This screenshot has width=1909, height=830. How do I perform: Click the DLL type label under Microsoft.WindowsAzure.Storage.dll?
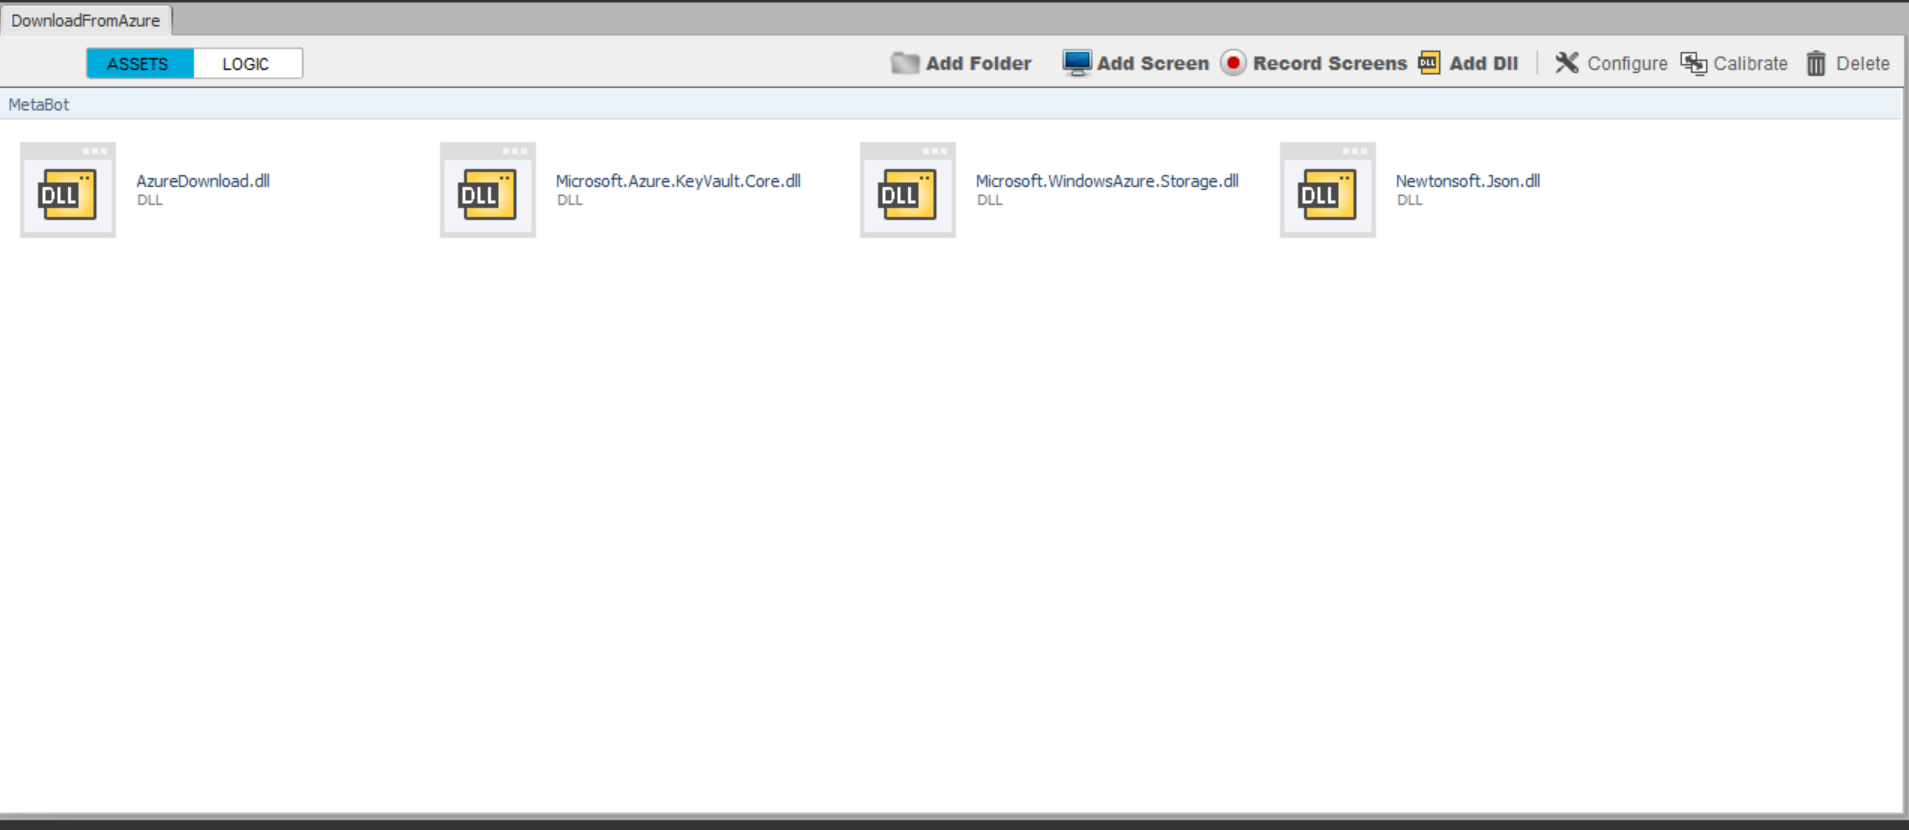(x=990, y=200)
